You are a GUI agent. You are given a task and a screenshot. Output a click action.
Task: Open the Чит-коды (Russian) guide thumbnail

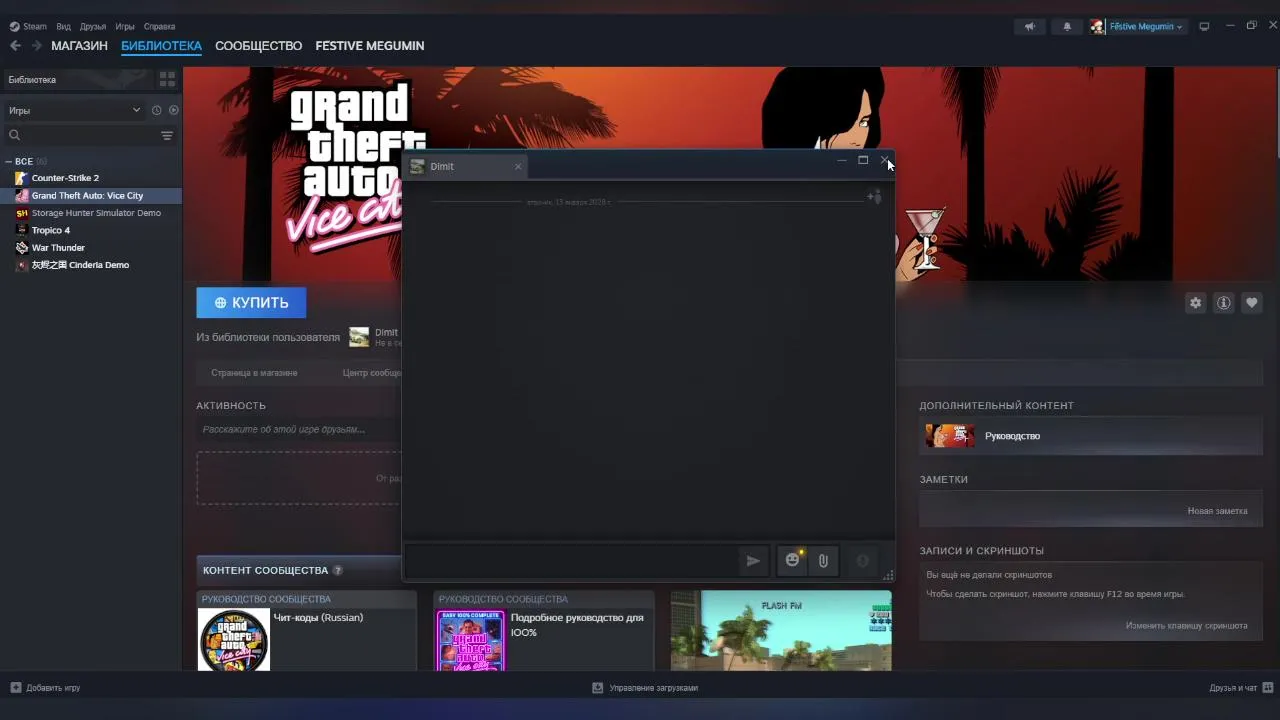point(234,640)
